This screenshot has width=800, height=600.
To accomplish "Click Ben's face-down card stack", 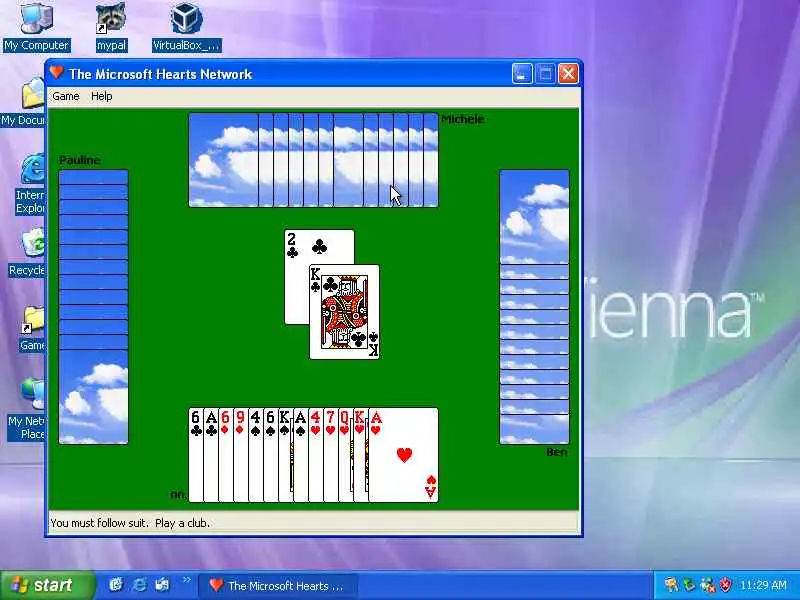I will click(534, 307).
